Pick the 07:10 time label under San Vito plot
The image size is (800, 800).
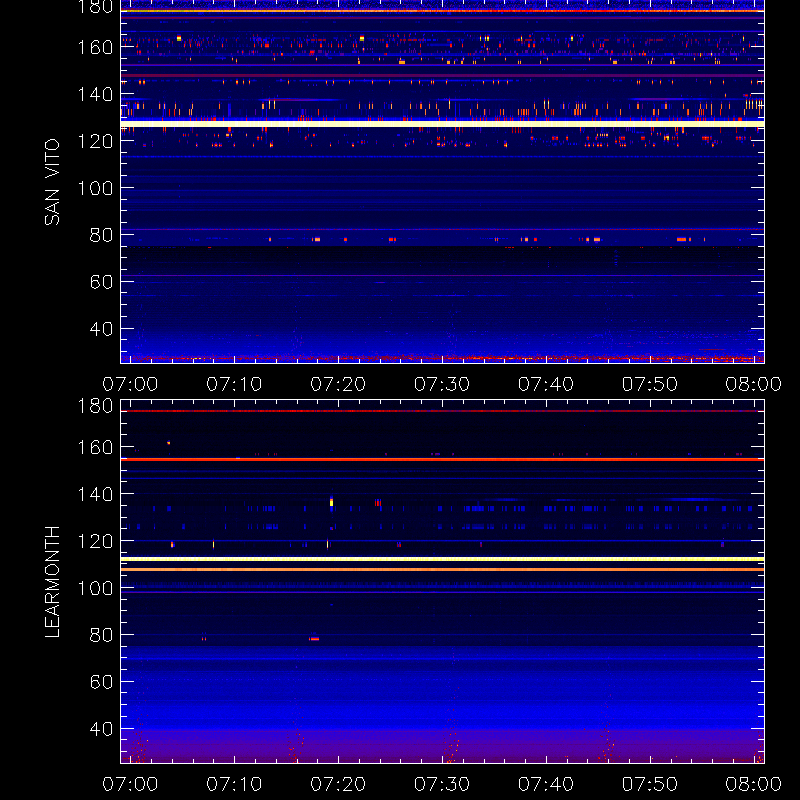pyautogui.click(x=234, y=384)
